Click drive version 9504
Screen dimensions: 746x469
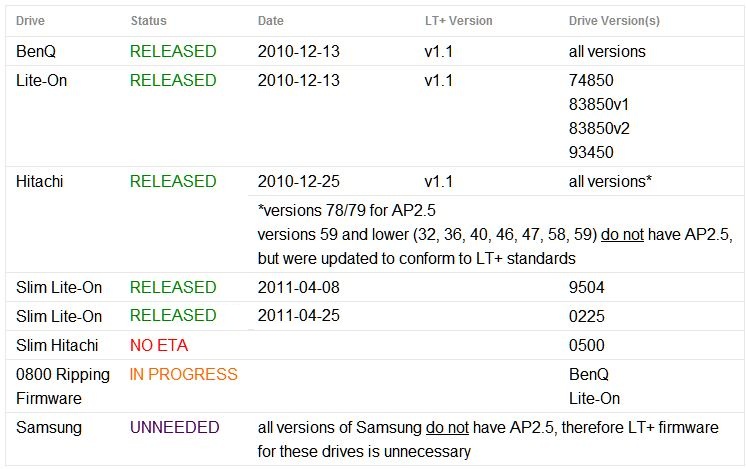click(x=587, y=287)
